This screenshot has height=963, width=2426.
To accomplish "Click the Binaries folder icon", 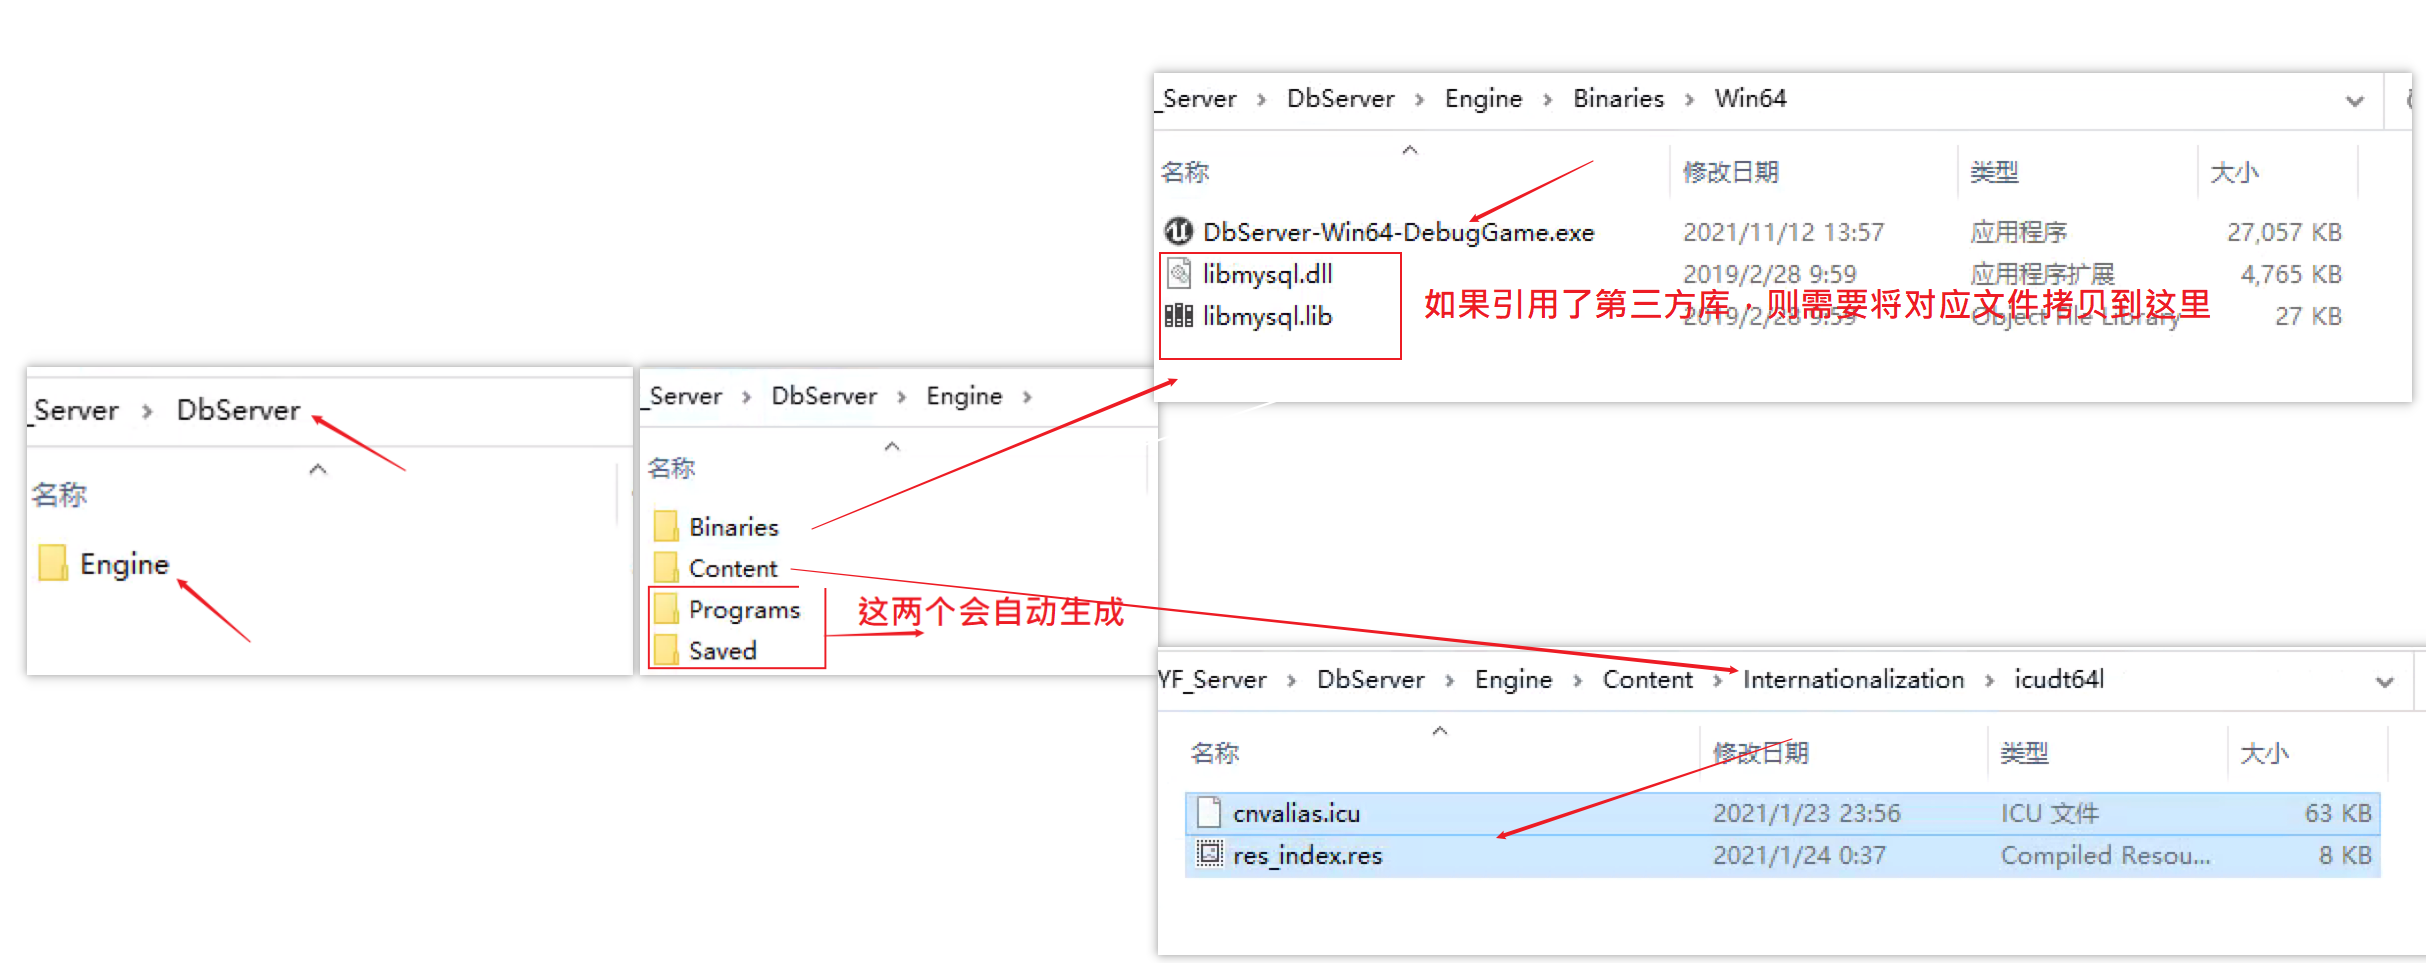I will tap(666, 526).
